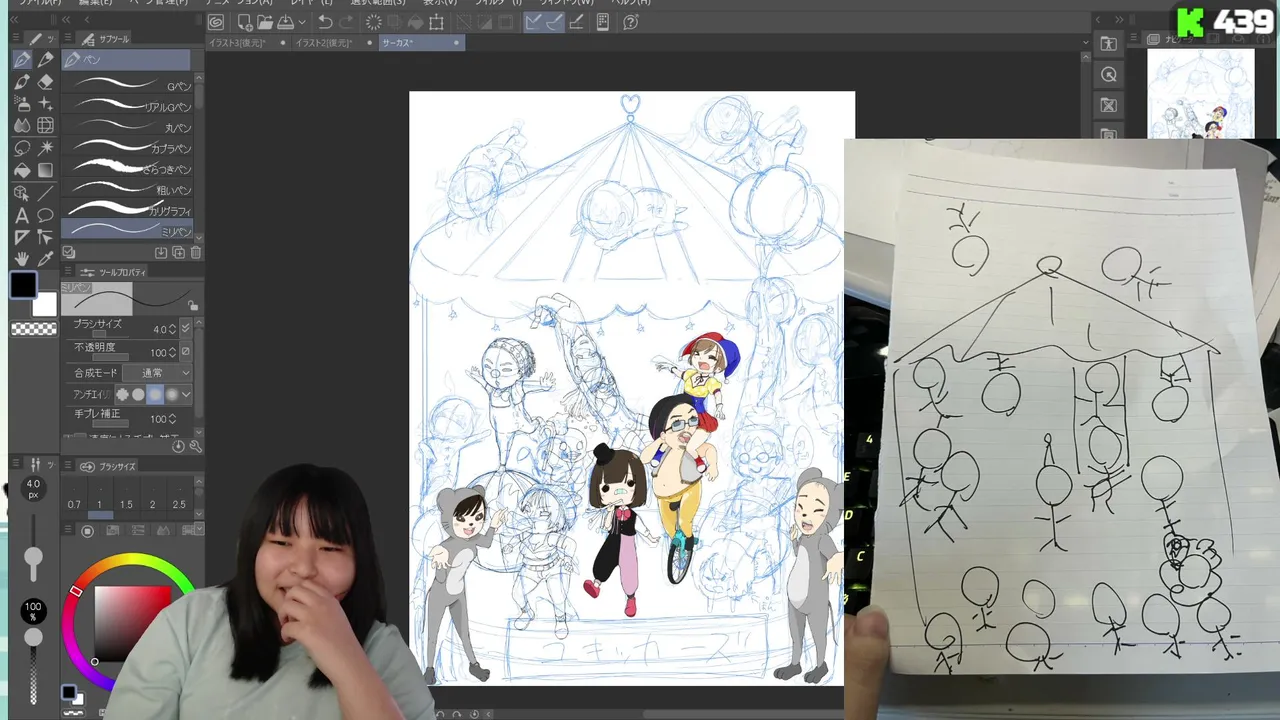The image size is (1280, 720).
Task: Toggle Snap to Special Ruler
Action: click(554, 22)
